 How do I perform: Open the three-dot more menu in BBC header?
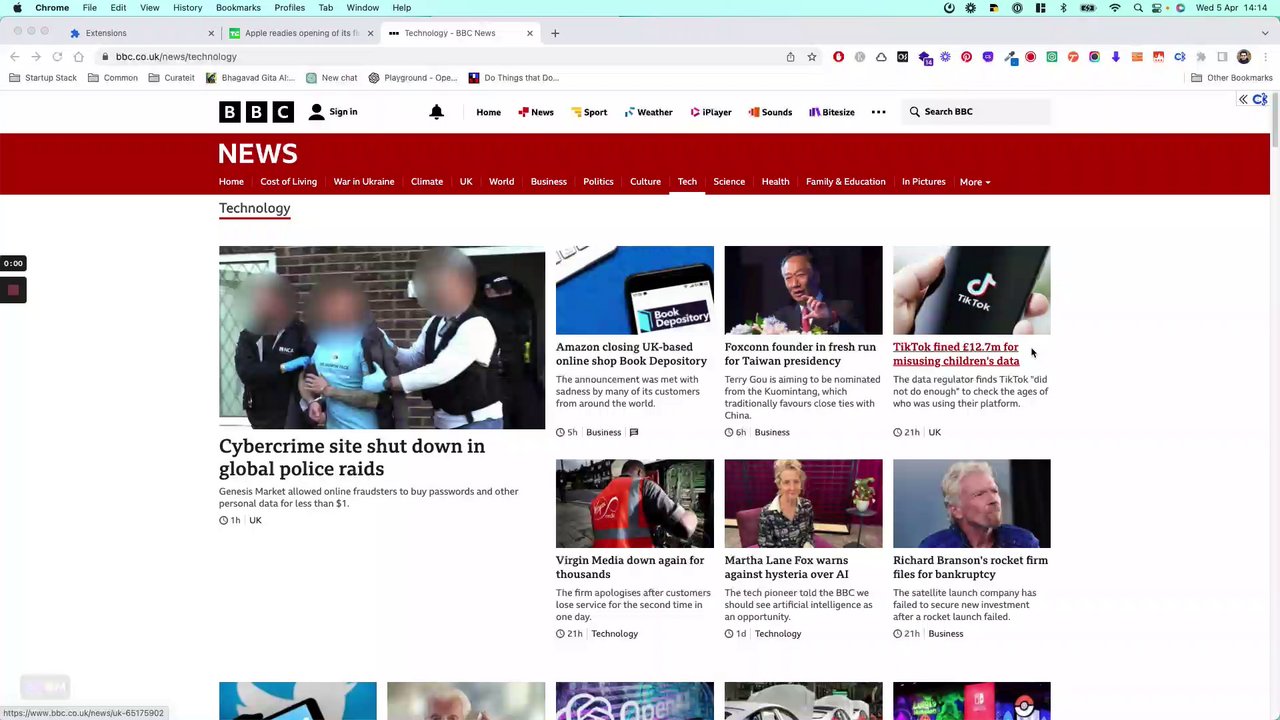tap(878, 112)
